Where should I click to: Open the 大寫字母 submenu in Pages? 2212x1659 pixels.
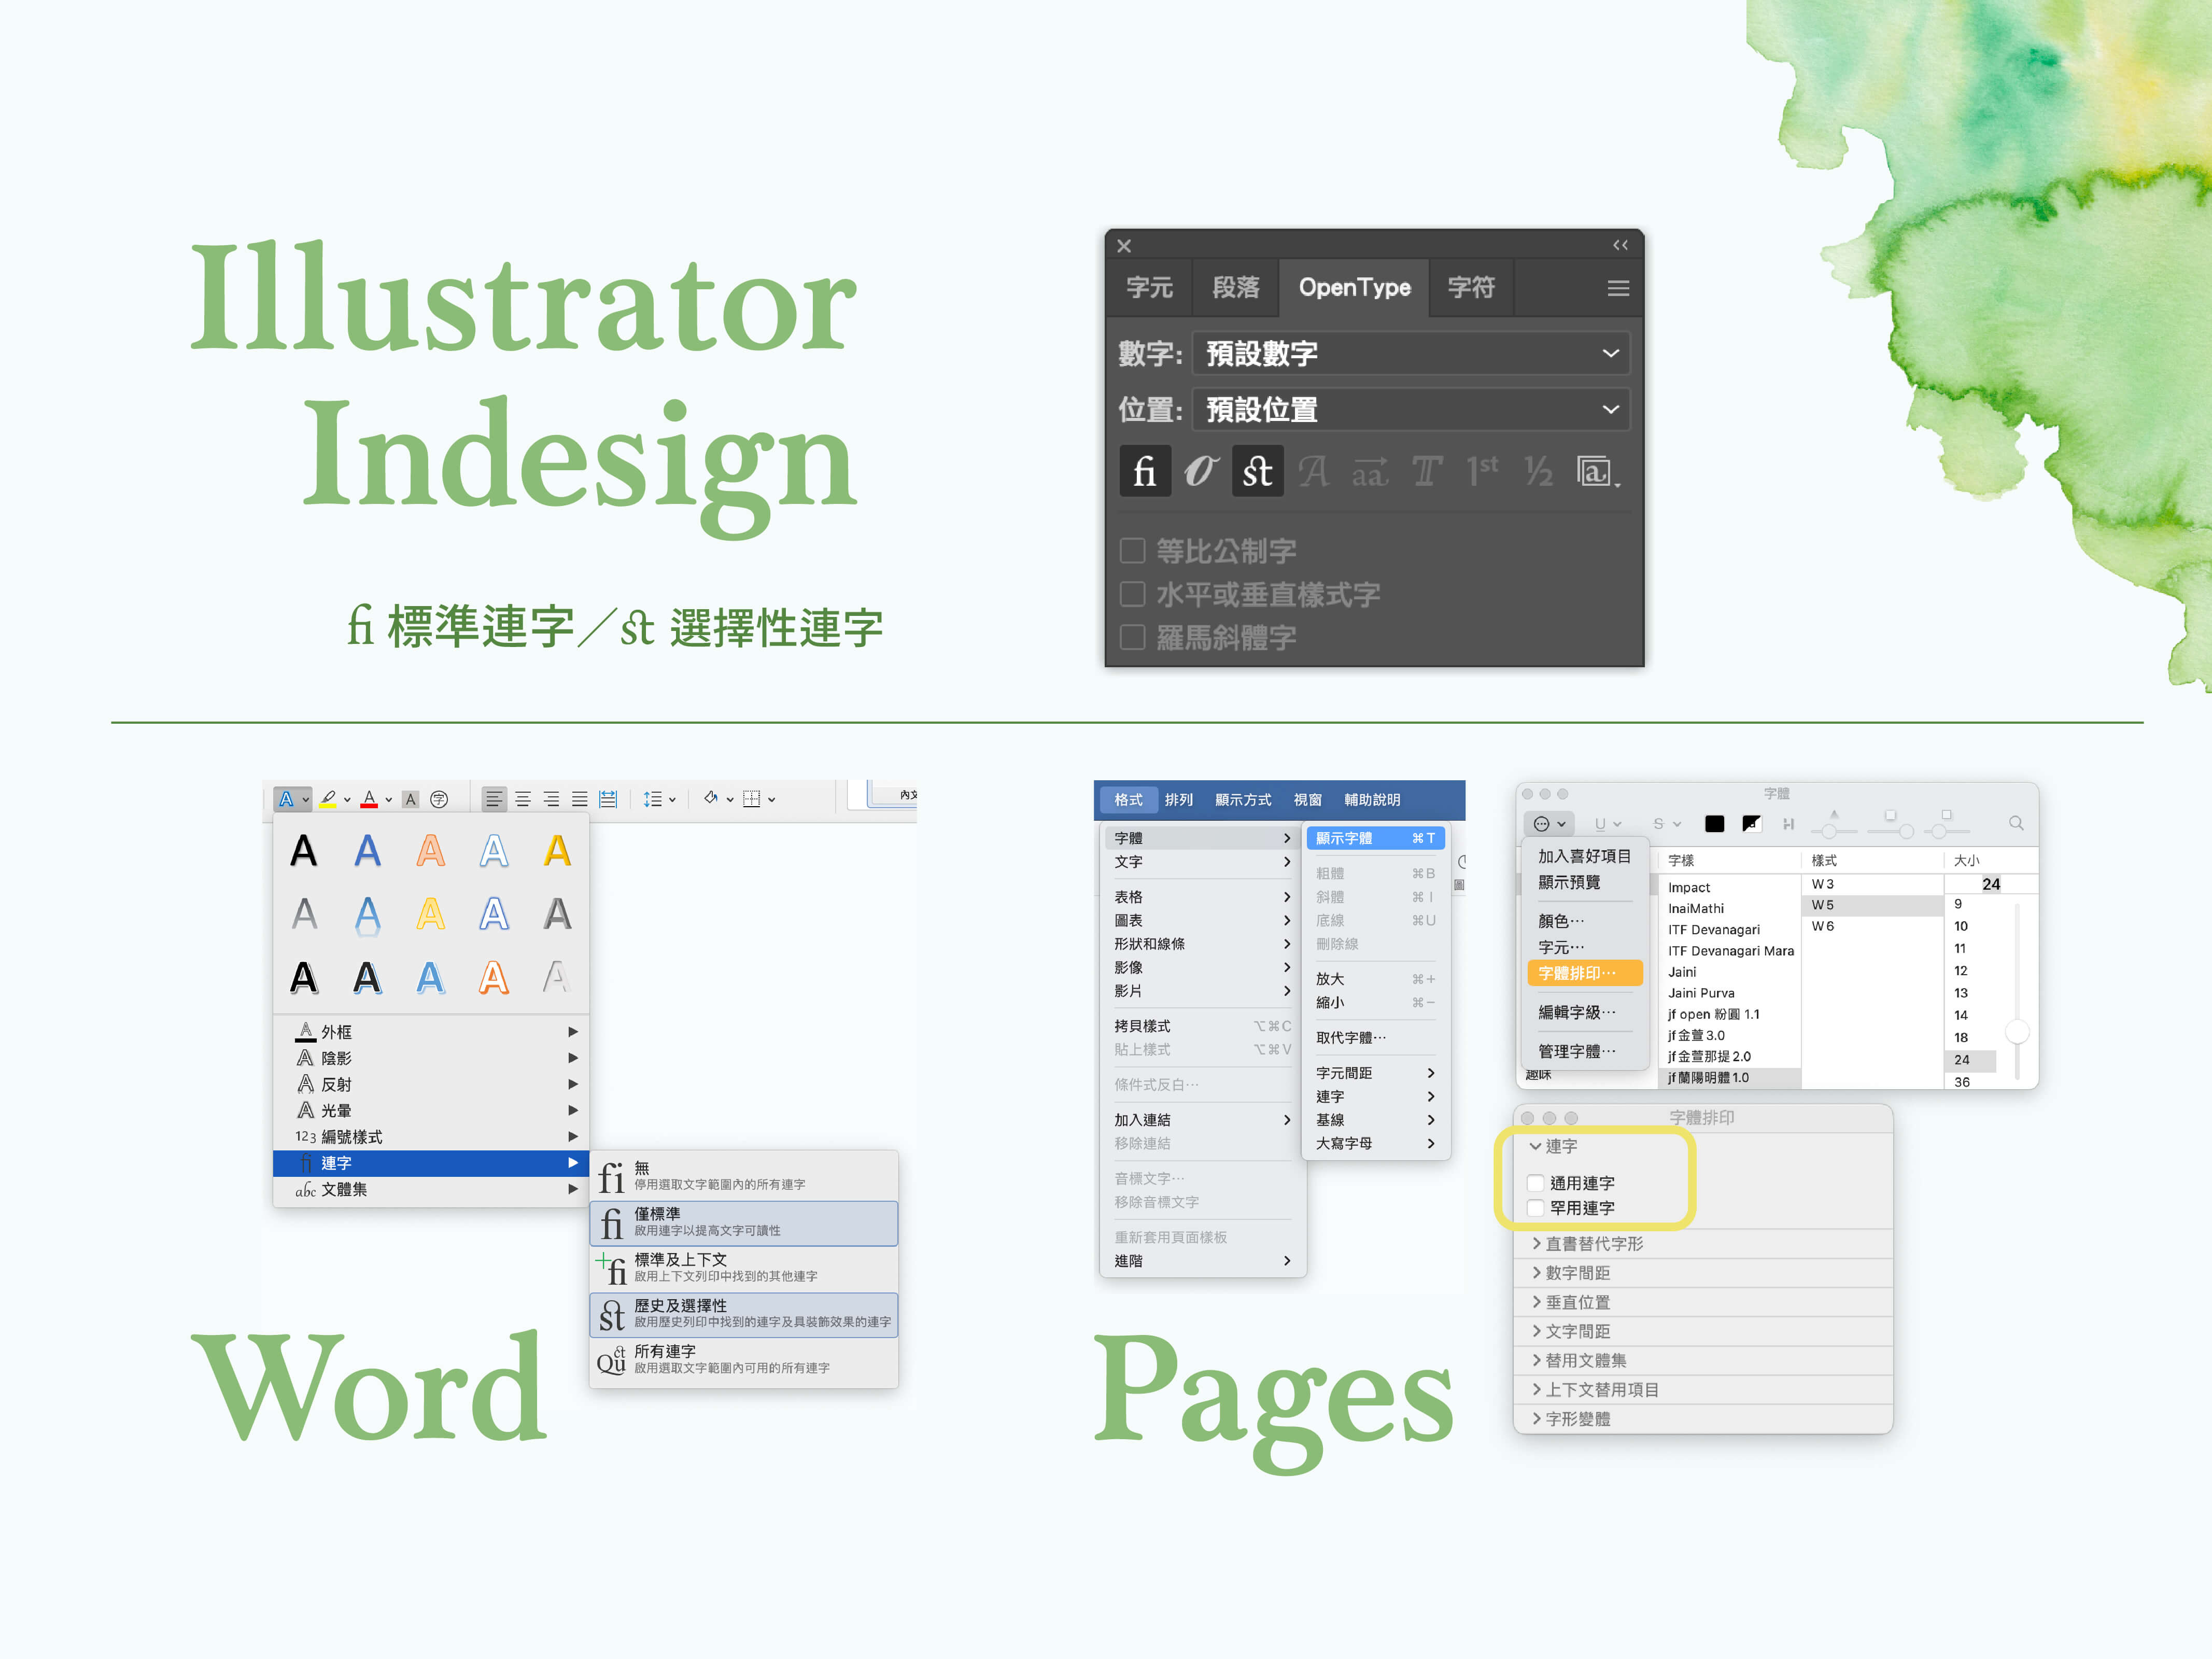click(1375, 1143)
